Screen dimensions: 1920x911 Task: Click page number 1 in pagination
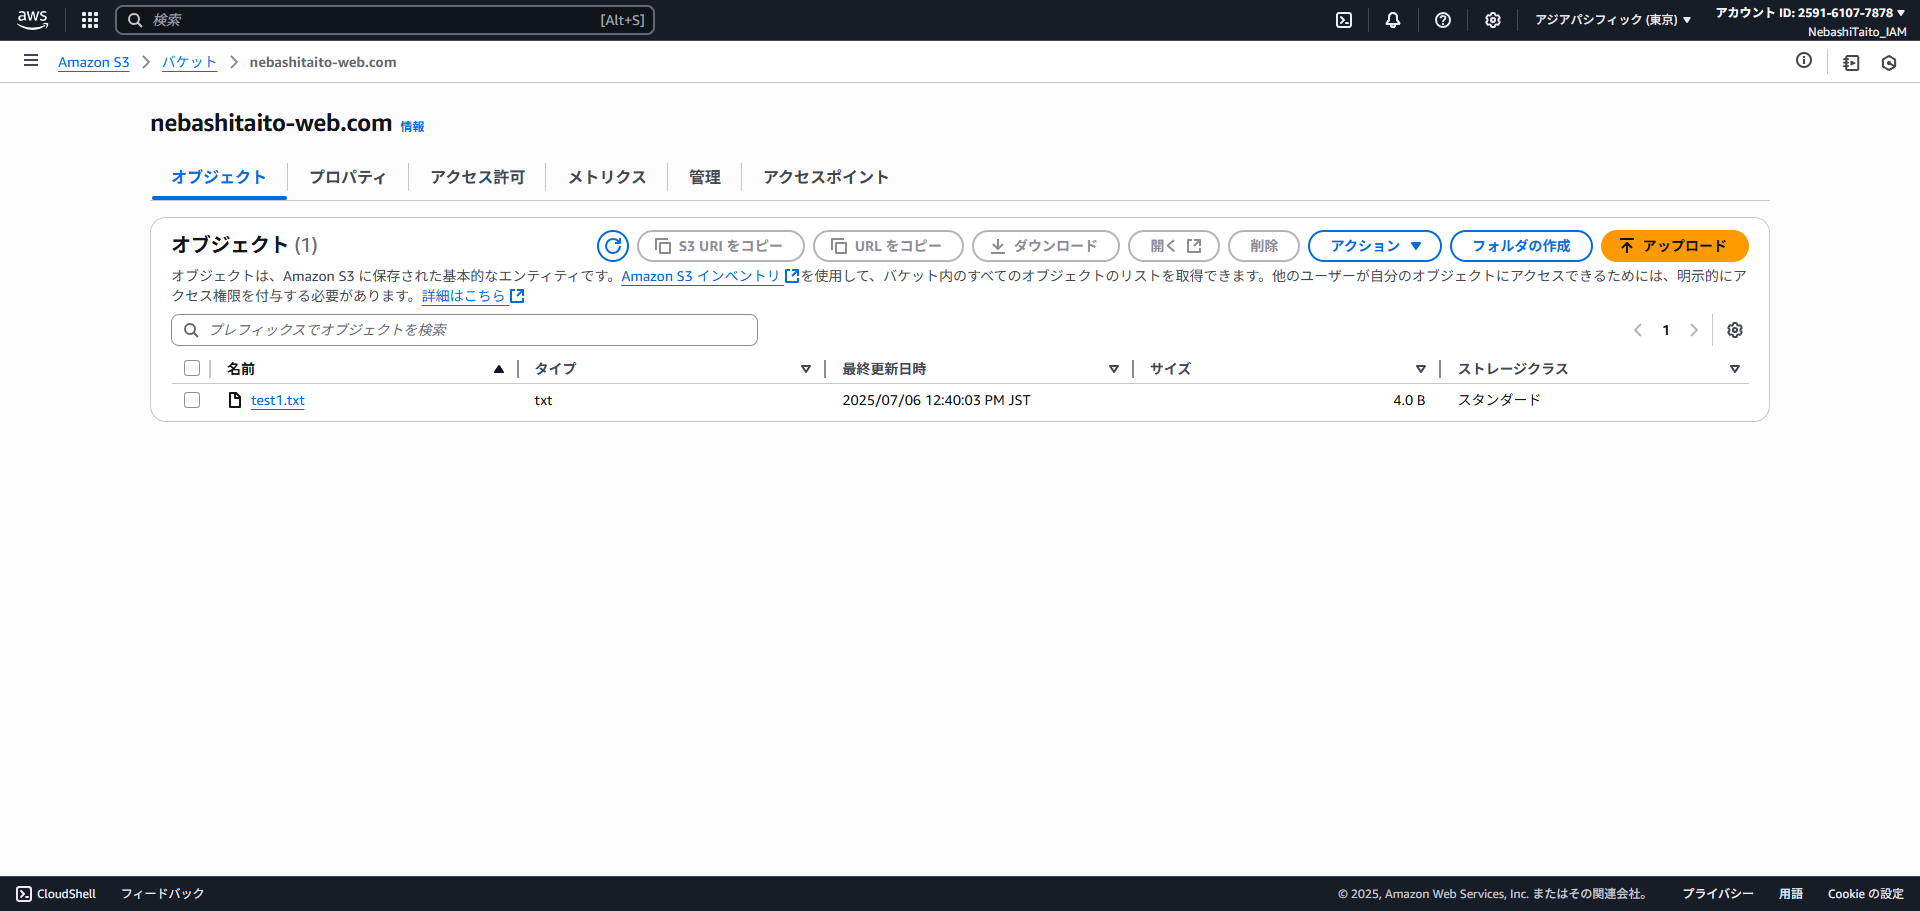point(1666,330)
